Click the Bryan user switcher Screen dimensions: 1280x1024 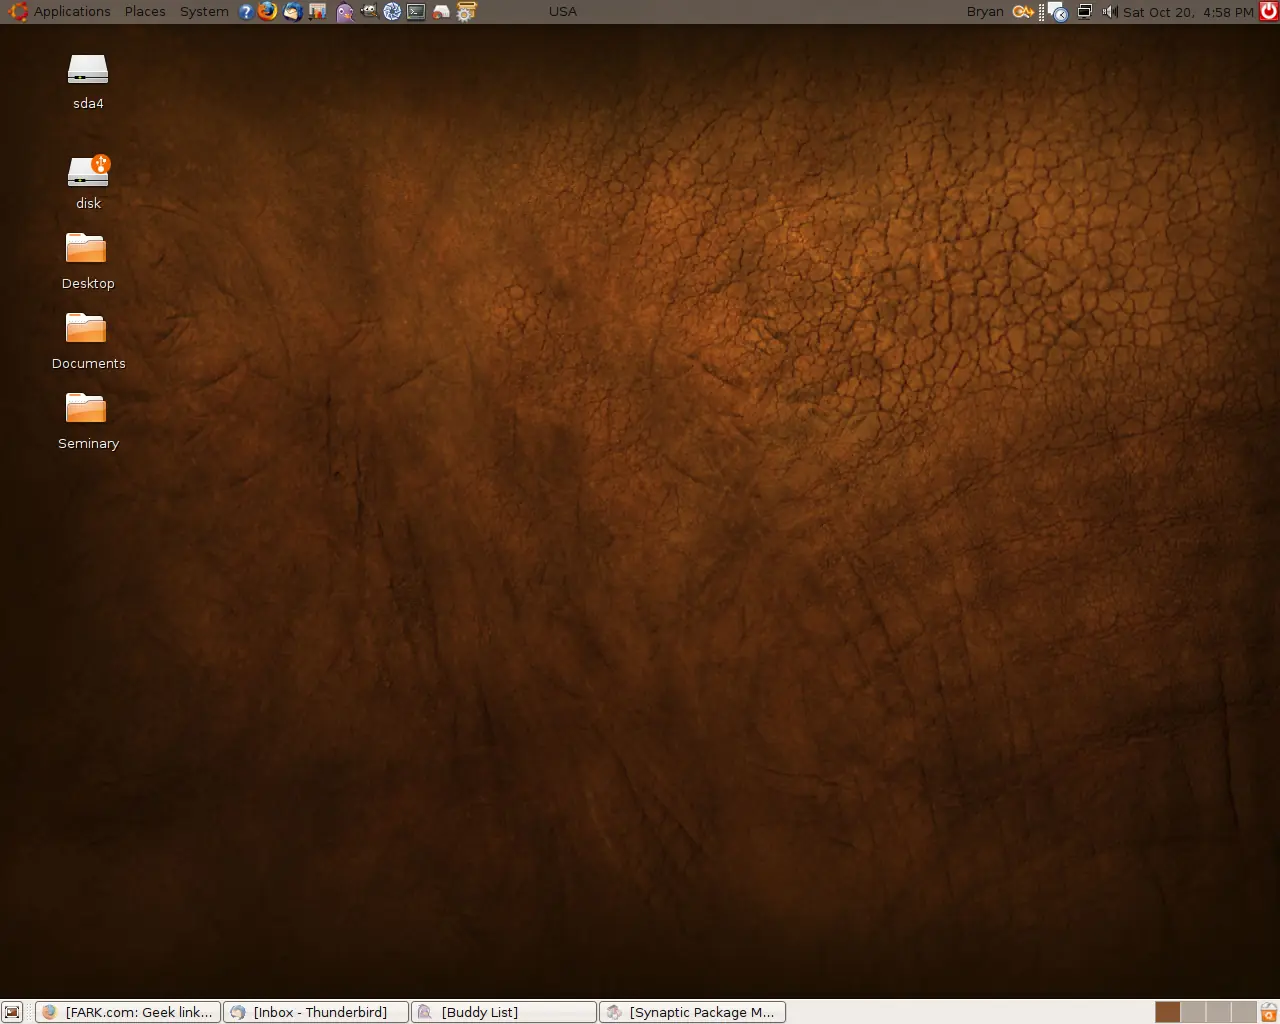click(x=985, y=12)
